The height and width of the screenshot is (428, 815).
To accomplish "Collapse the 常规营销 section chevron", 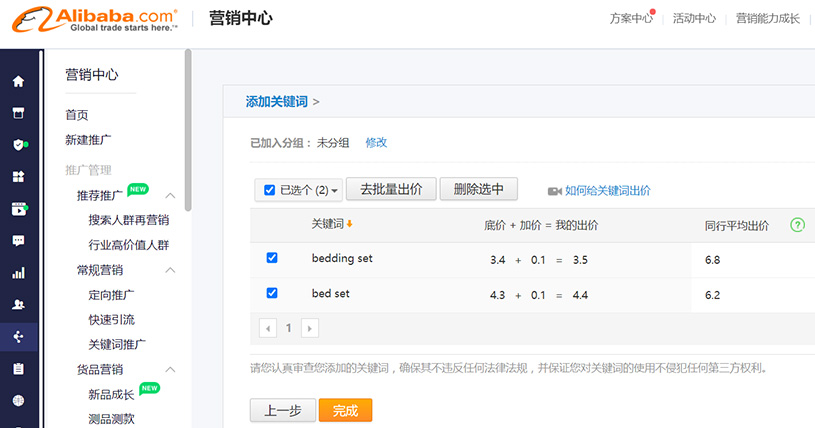I will [170, 270].
